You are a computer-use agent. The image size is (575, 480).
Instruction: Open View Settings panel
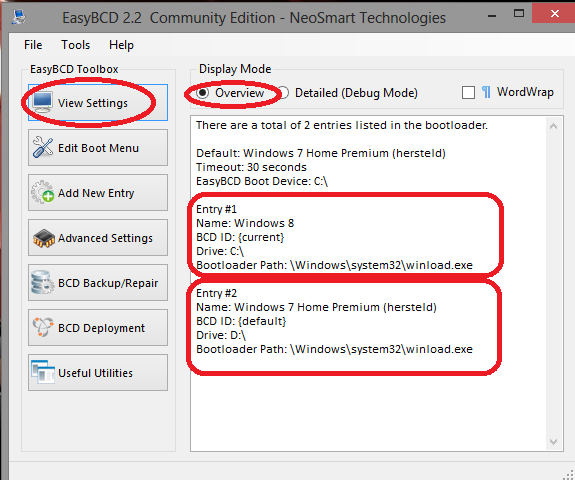tap(98, 102)
